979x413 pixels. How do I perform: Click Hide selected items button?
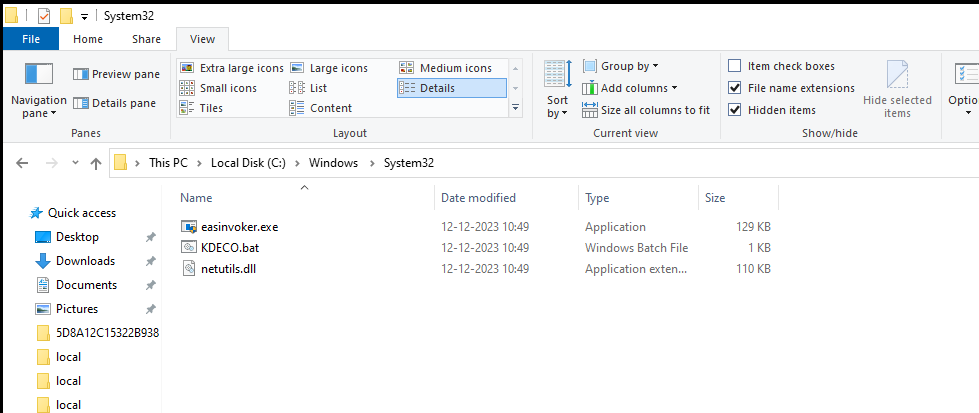pos(897,89)
